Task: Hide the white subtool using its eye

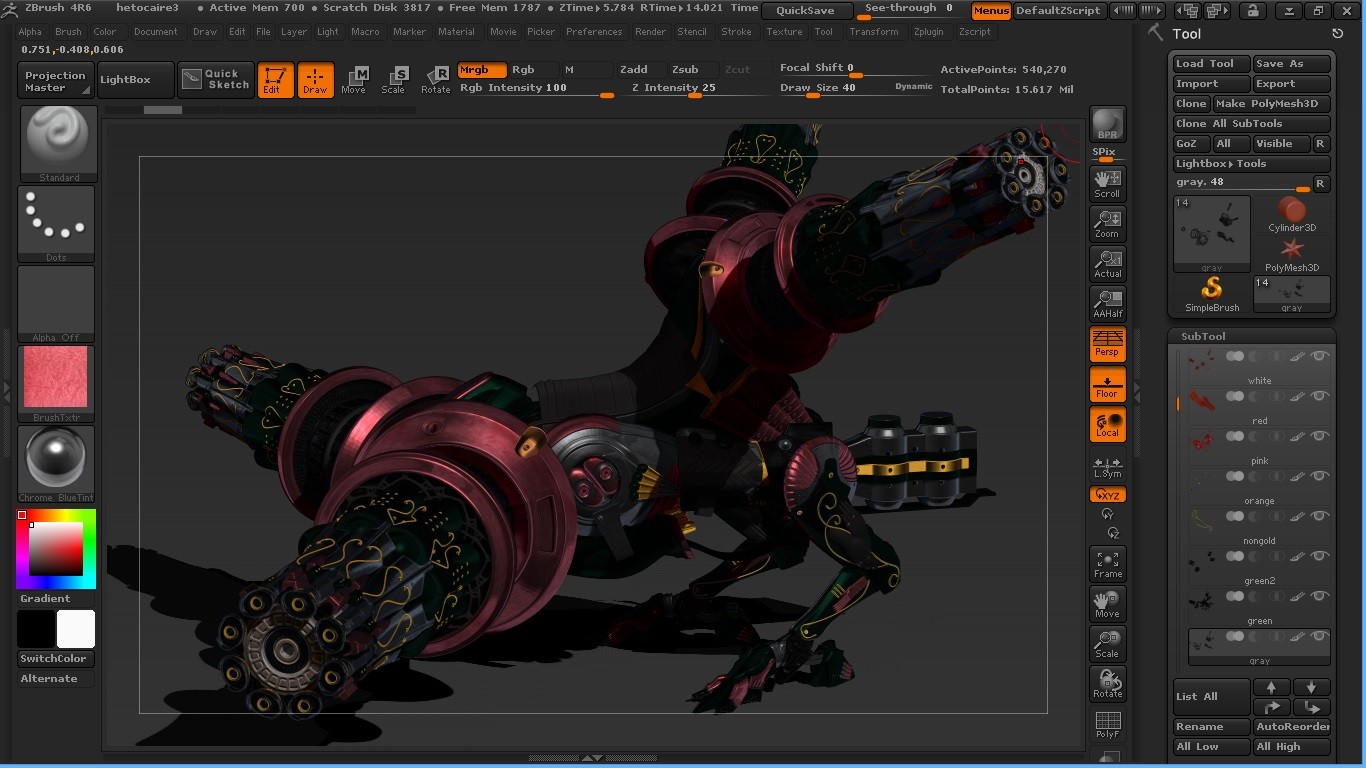Action: point(1320,356)
